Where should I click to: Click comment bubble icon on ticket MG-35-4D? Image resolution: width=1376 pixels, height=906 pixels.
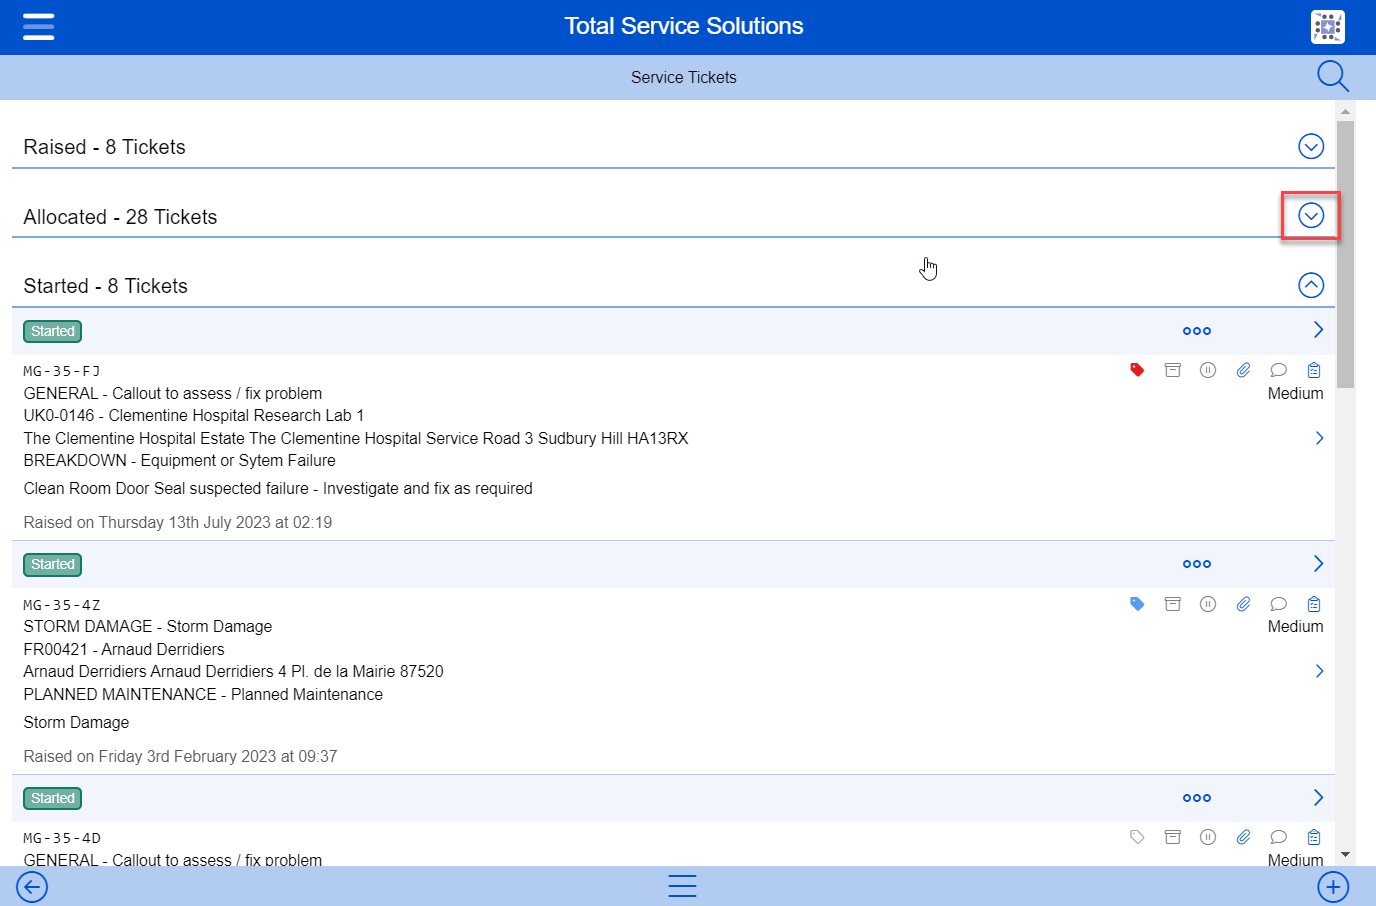pyautogui.click(x=1278, y=837)
